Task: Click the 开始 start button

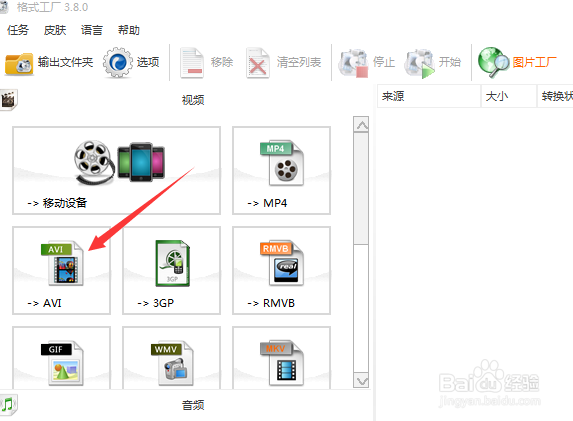Action: pyautogui.click(x=433, y=63)
